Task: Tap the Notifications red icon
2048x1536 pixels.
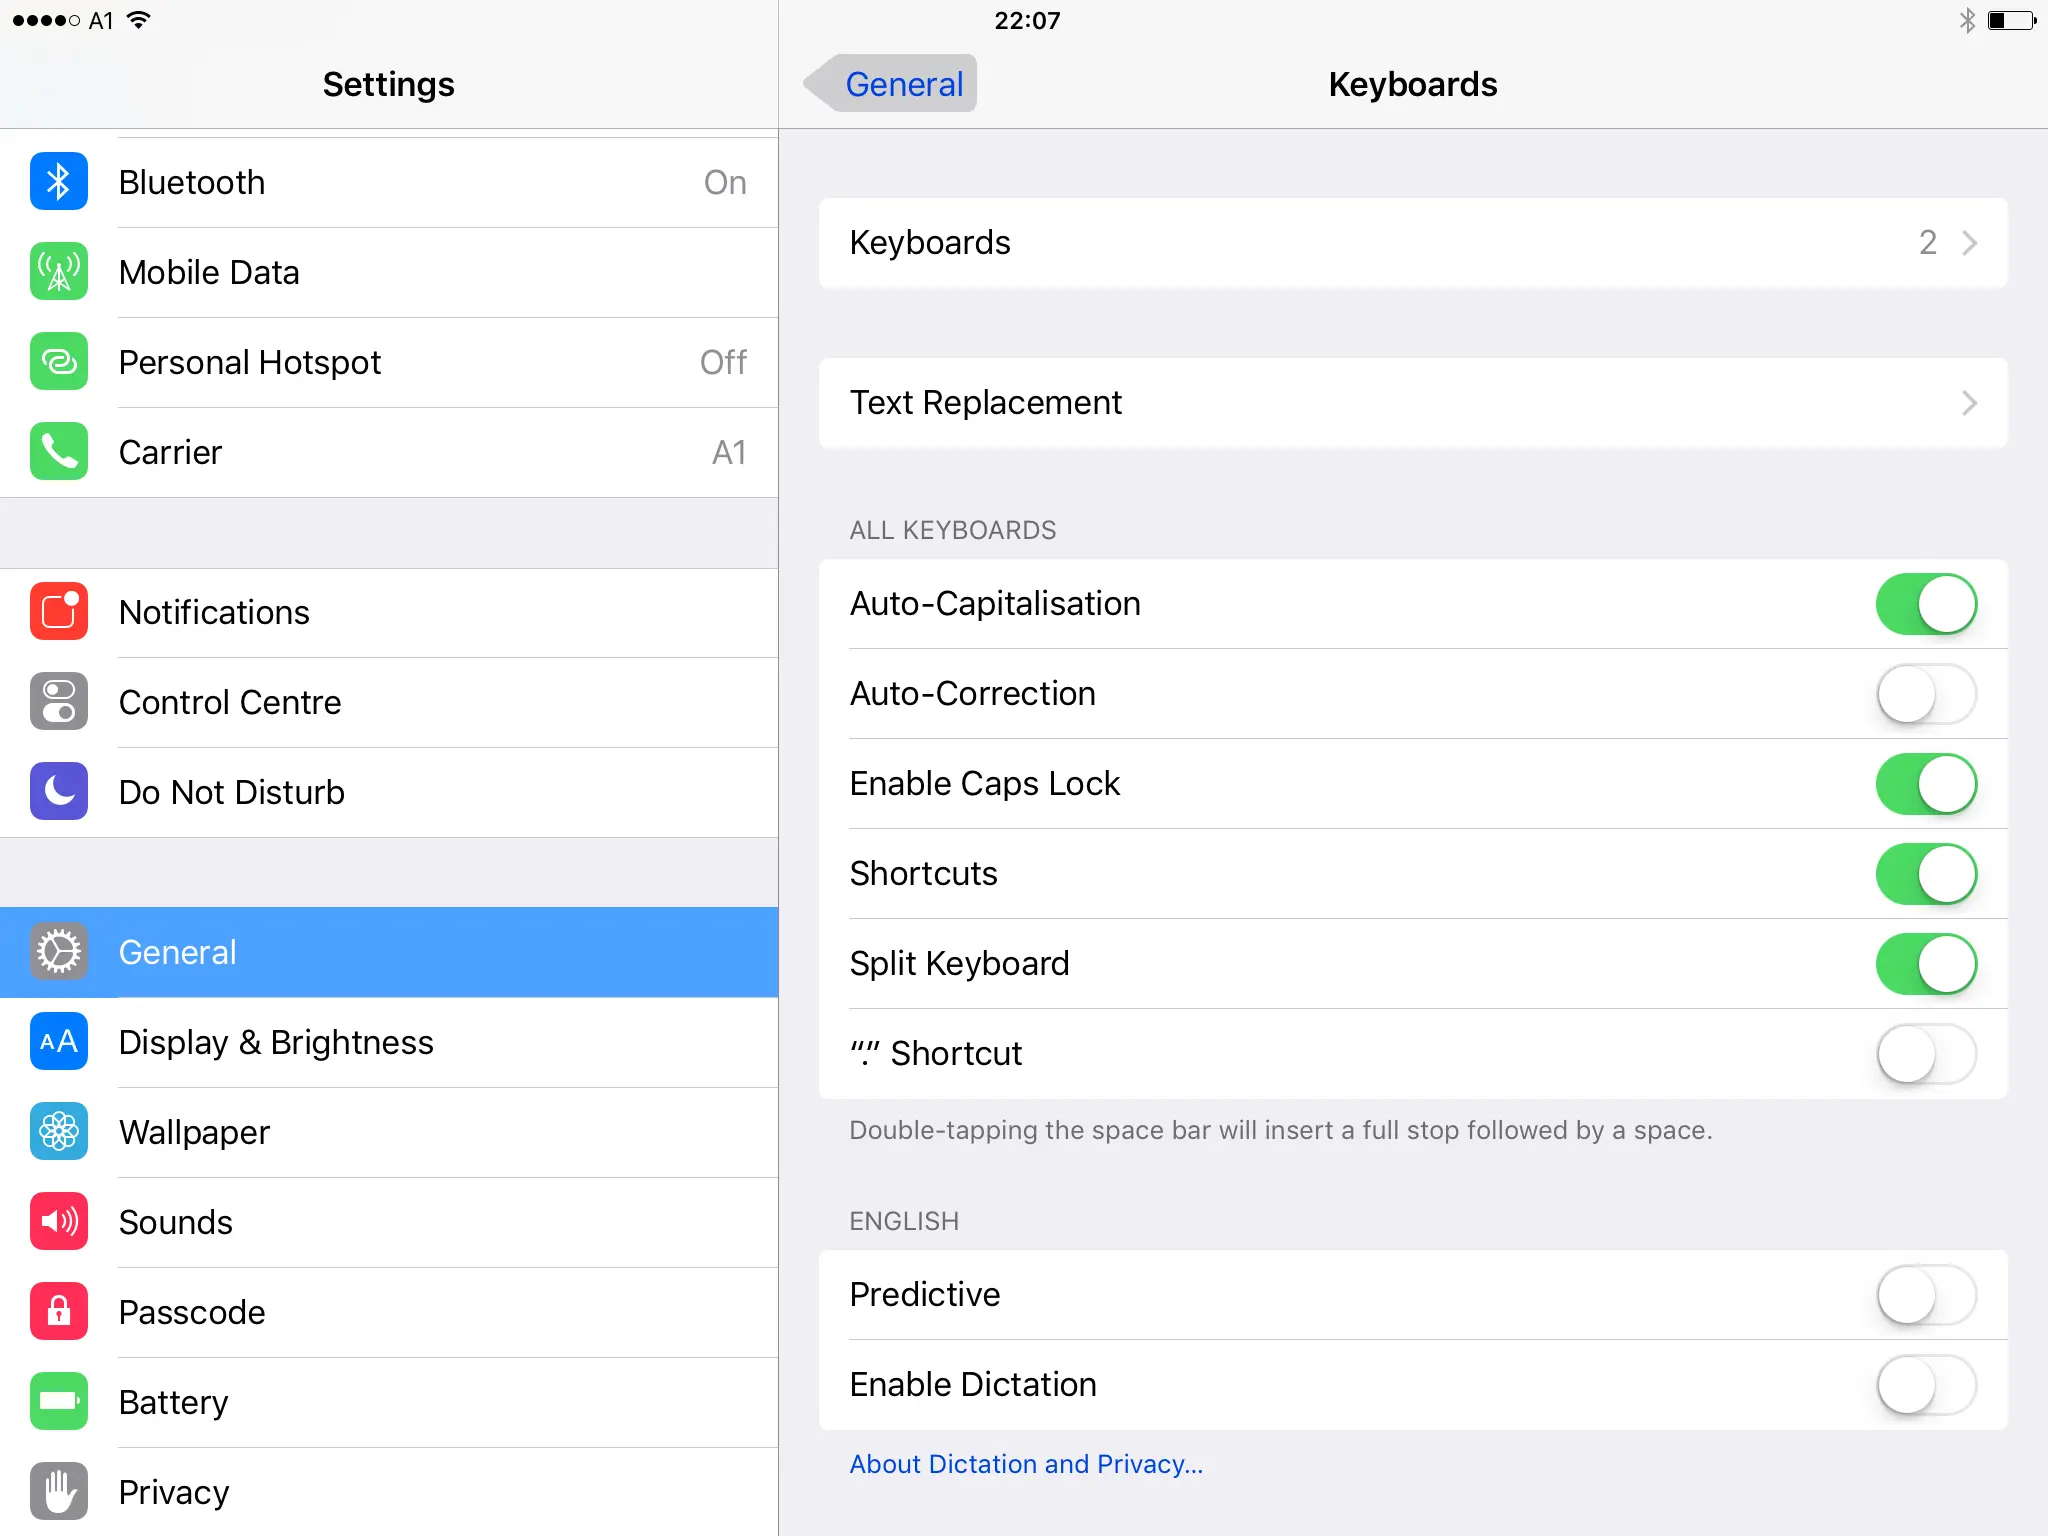Action: click(59, 612)
